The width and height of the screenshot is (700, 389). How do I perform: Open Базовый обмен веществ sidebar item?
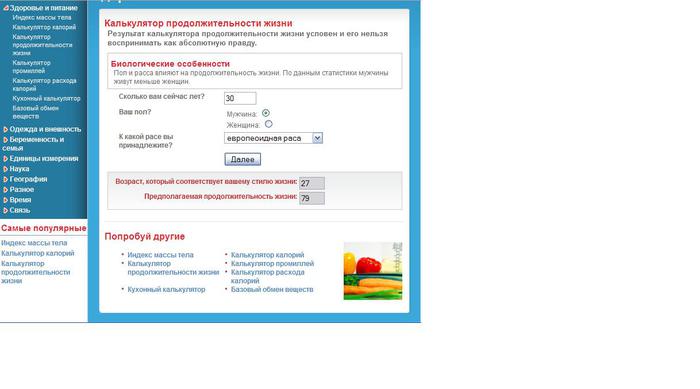36,112
